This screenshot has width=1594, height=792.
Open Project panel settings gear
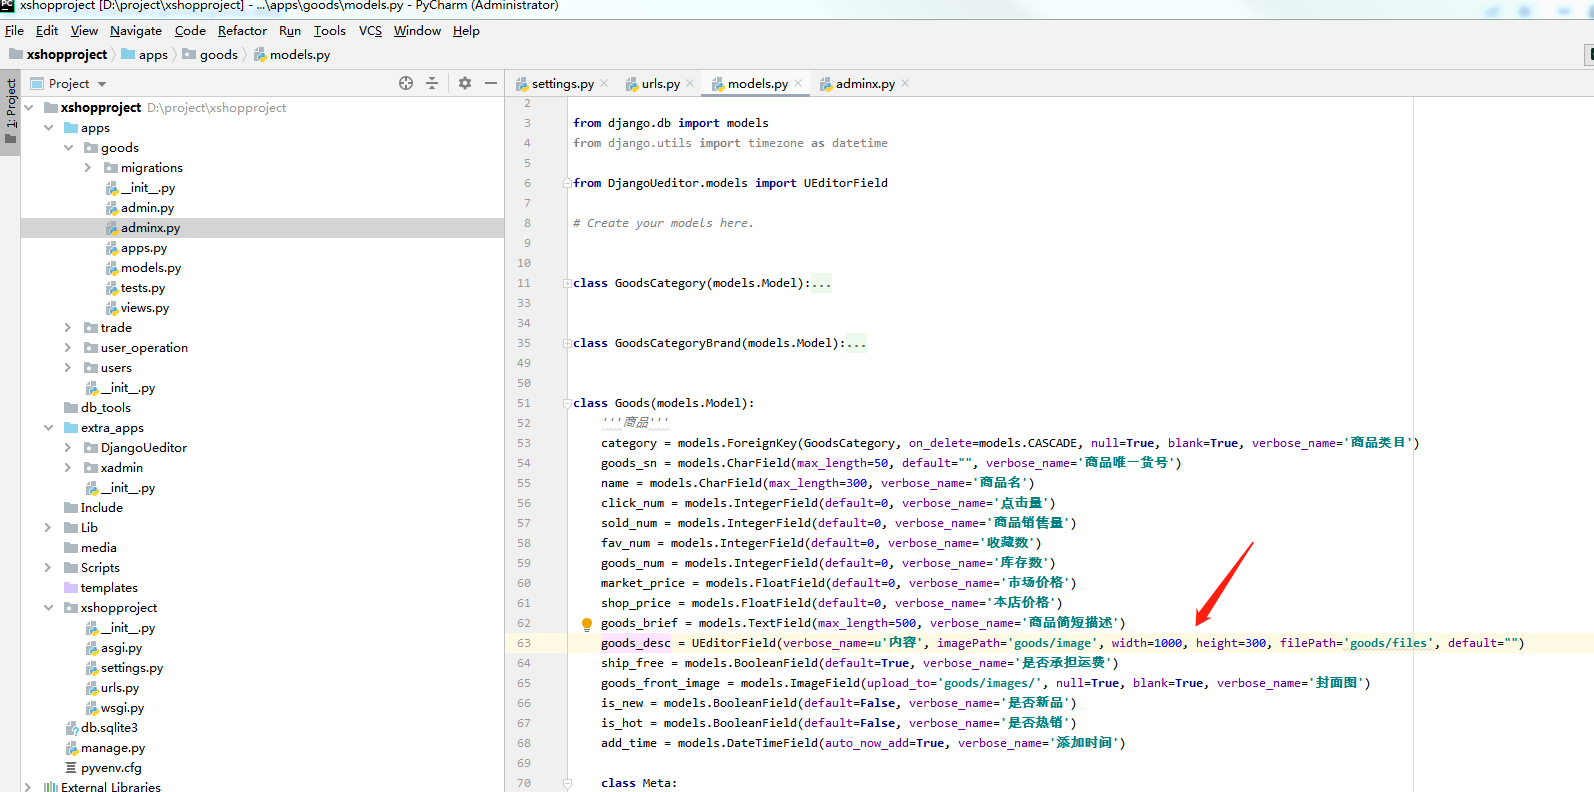[x=465, y=83]
